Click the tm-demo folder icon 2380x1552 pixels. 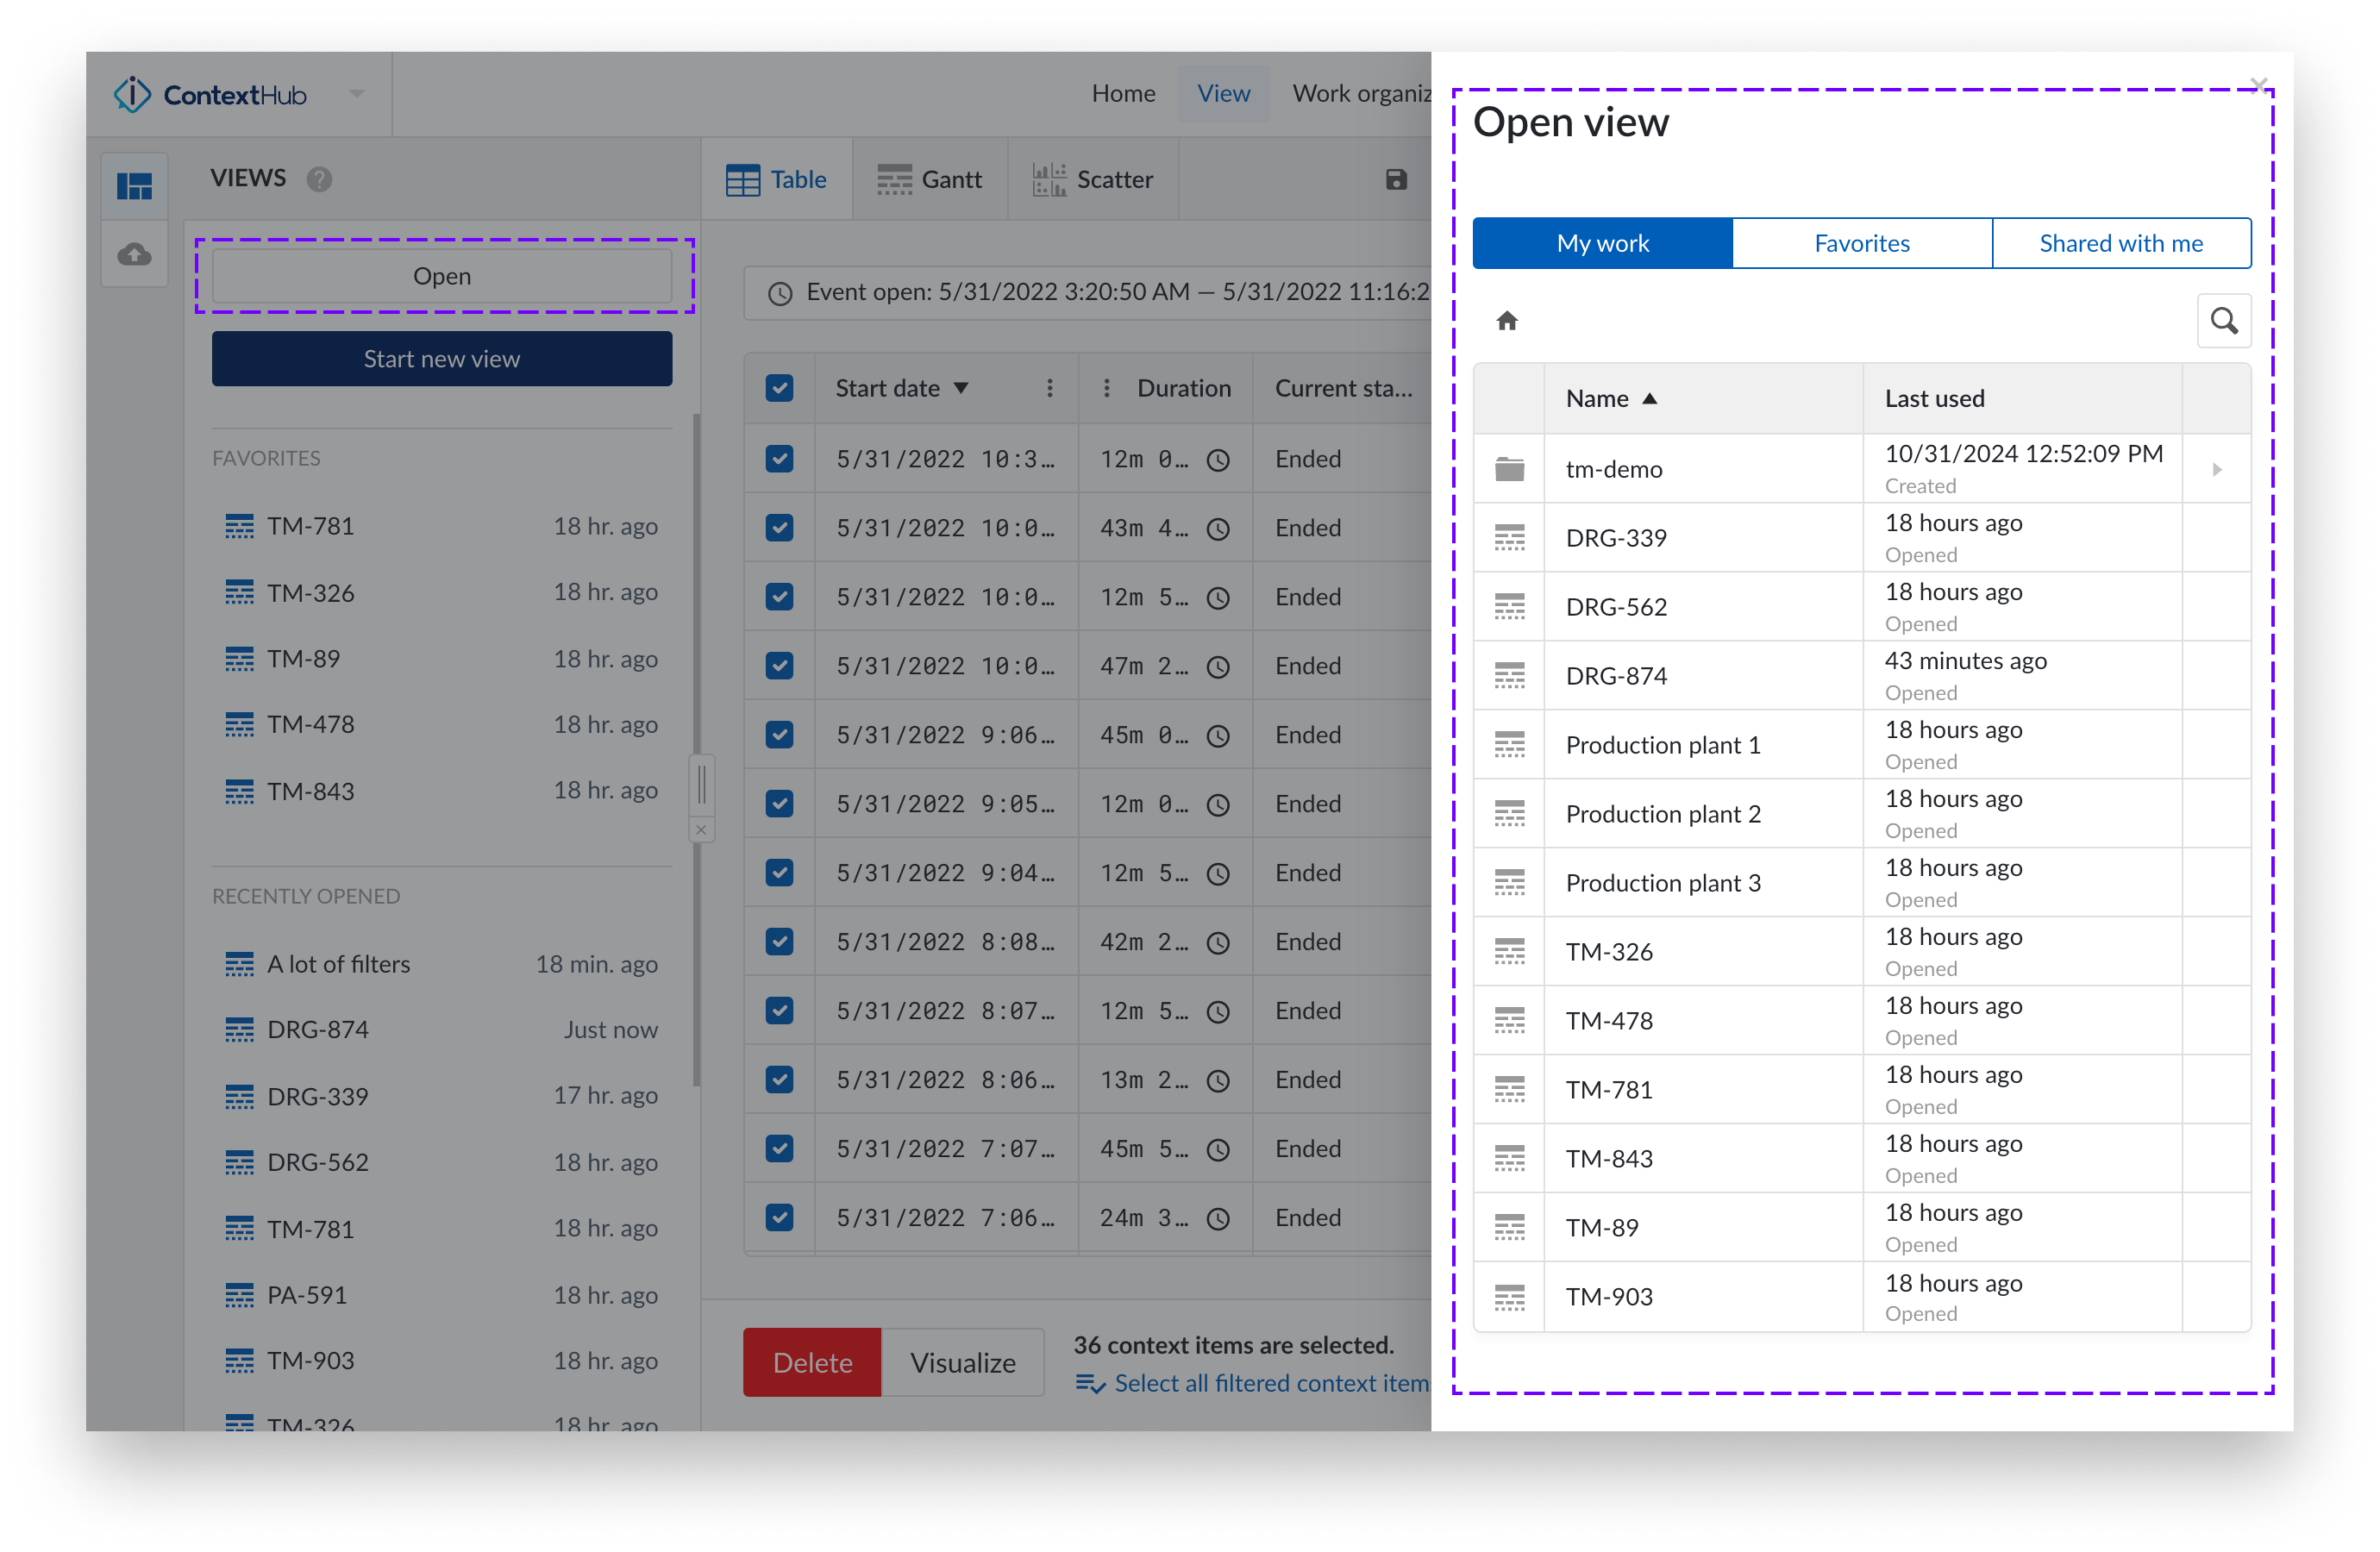[1509, 469]
